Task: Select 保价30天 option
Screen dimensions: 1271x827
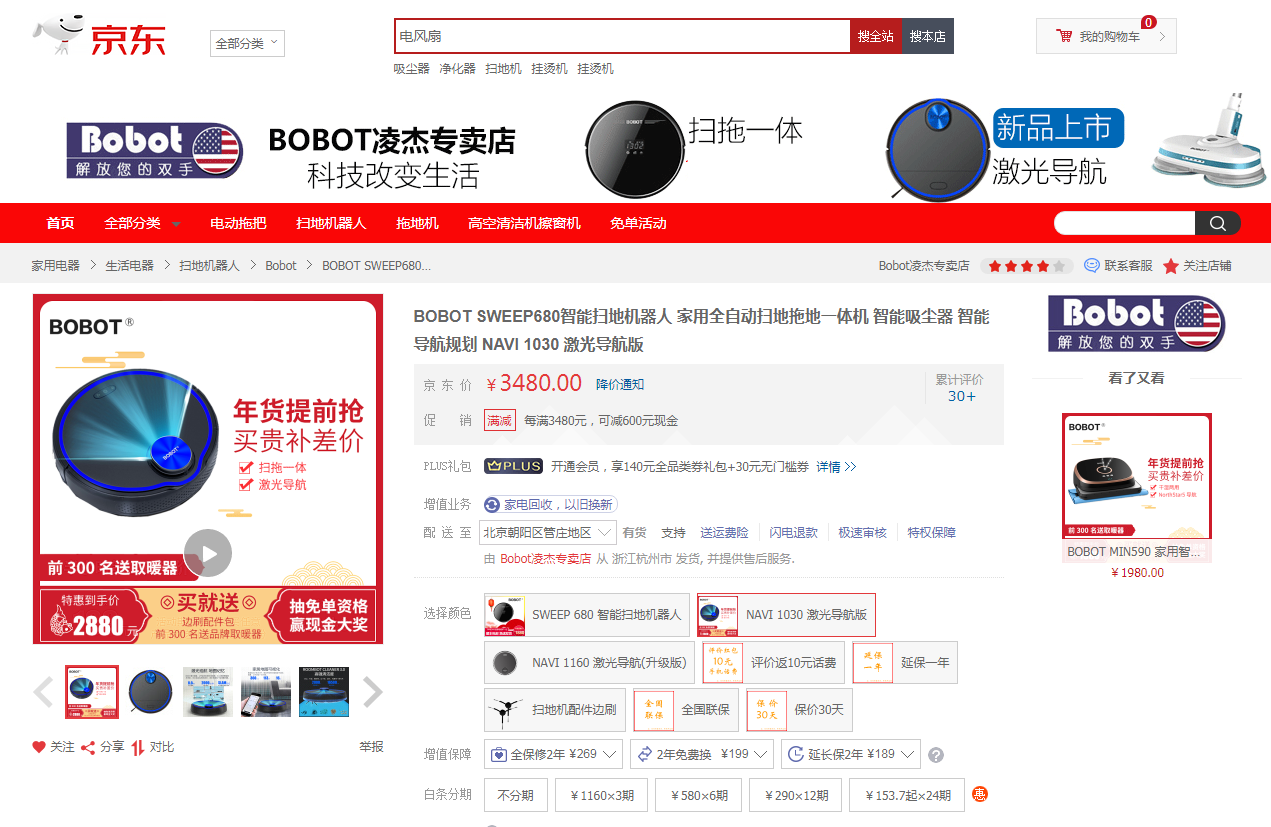Action: coord(799,710)
